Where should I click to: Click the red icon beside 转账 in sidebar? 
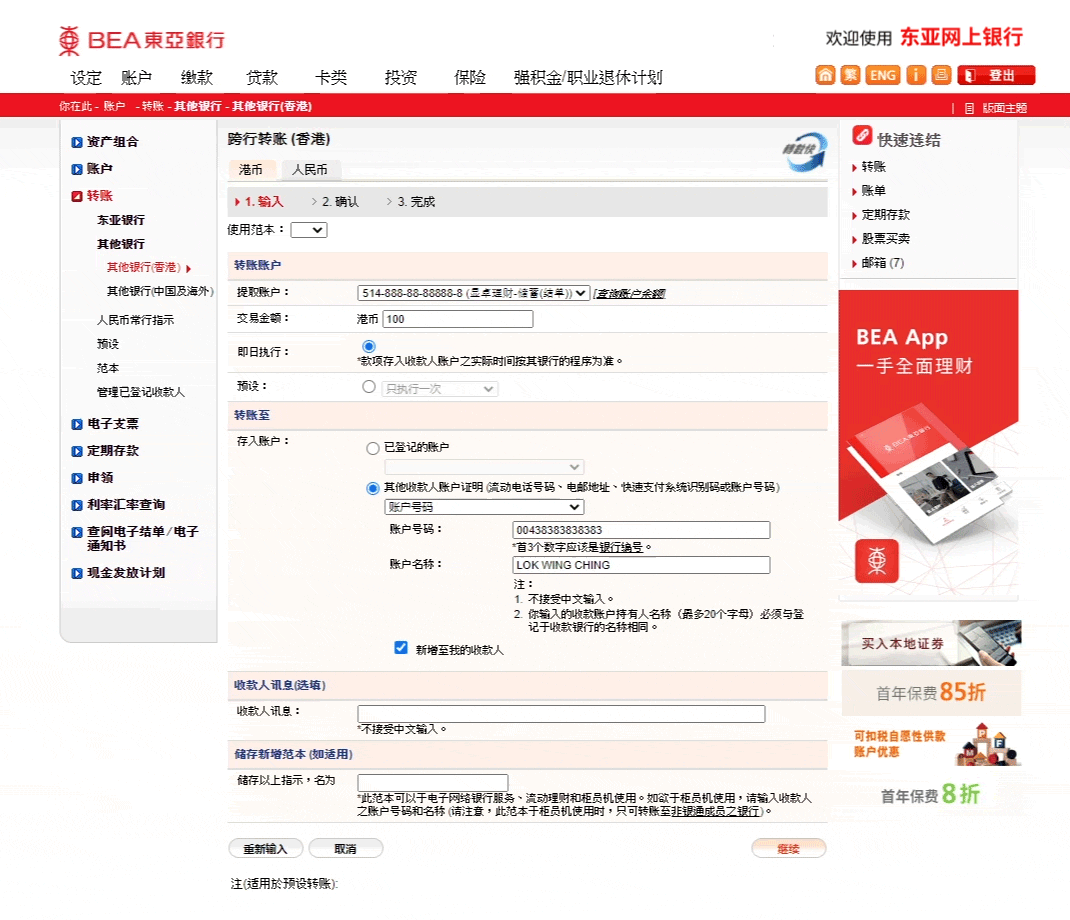click(x=77, y=197)
